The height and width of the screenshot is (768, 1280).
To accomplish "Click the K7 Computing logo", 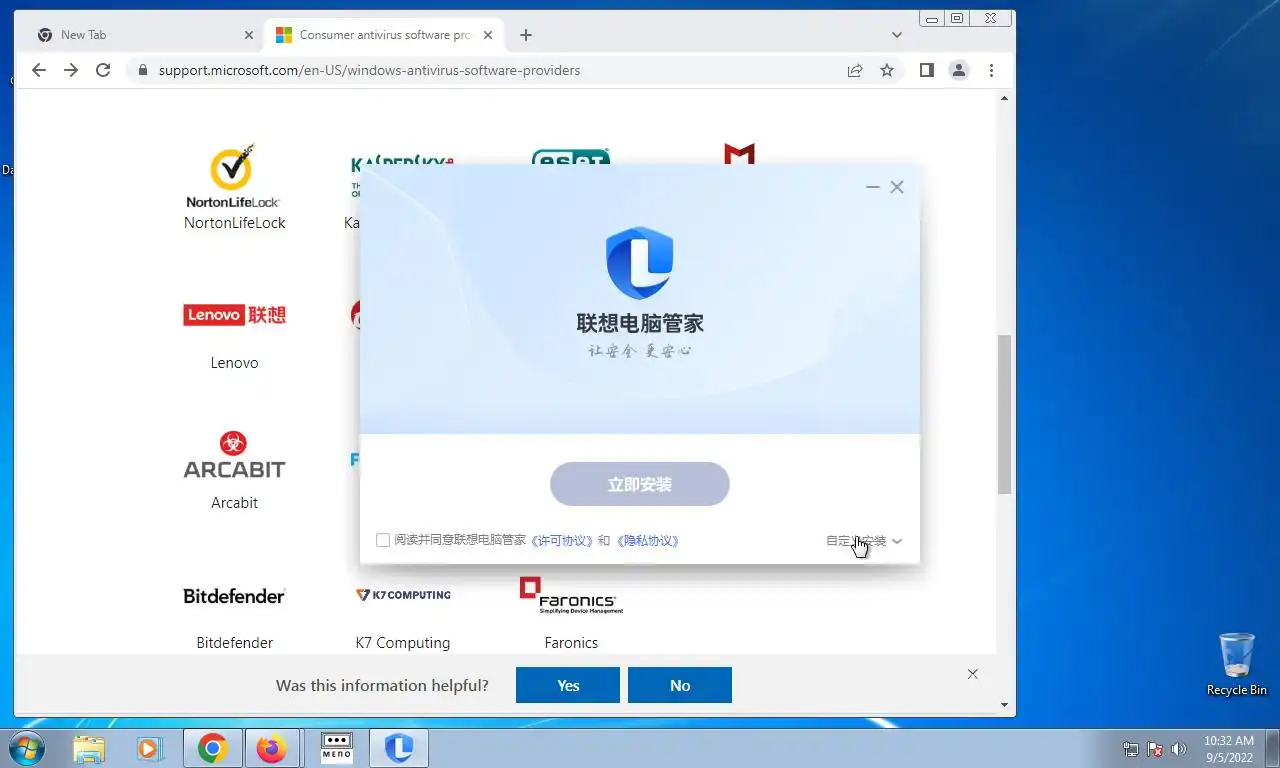I will pyautogui.click(x=403, y=595).
